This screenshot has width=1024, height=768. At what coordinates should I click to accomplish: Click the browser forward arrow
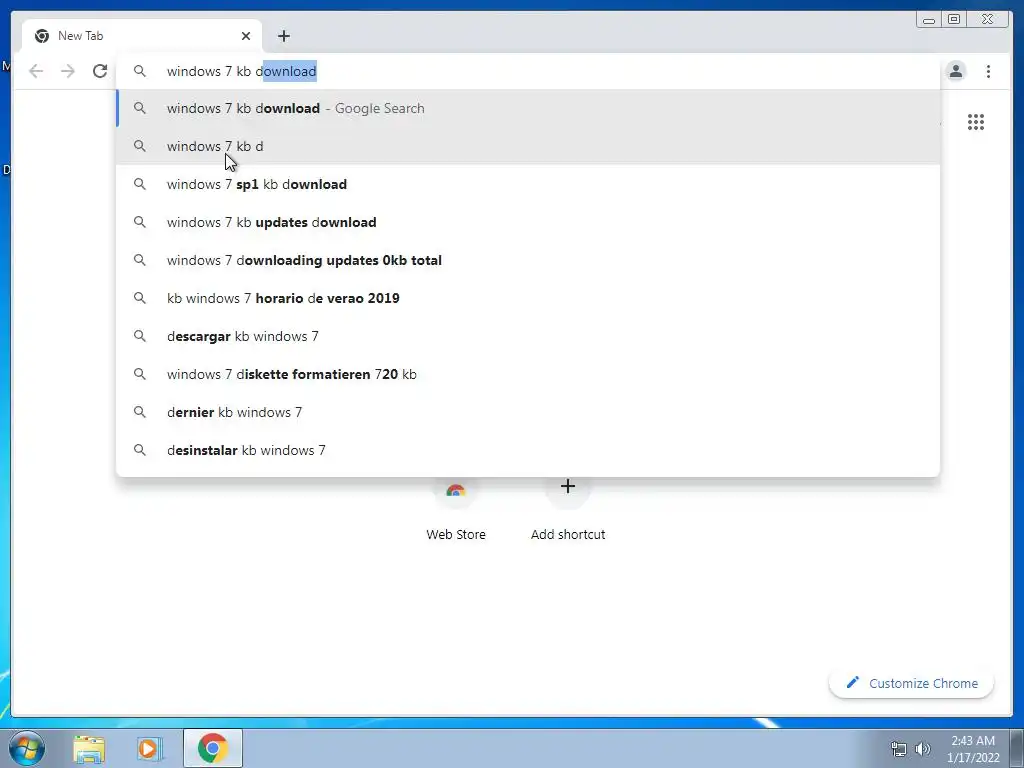click(68, 71)
